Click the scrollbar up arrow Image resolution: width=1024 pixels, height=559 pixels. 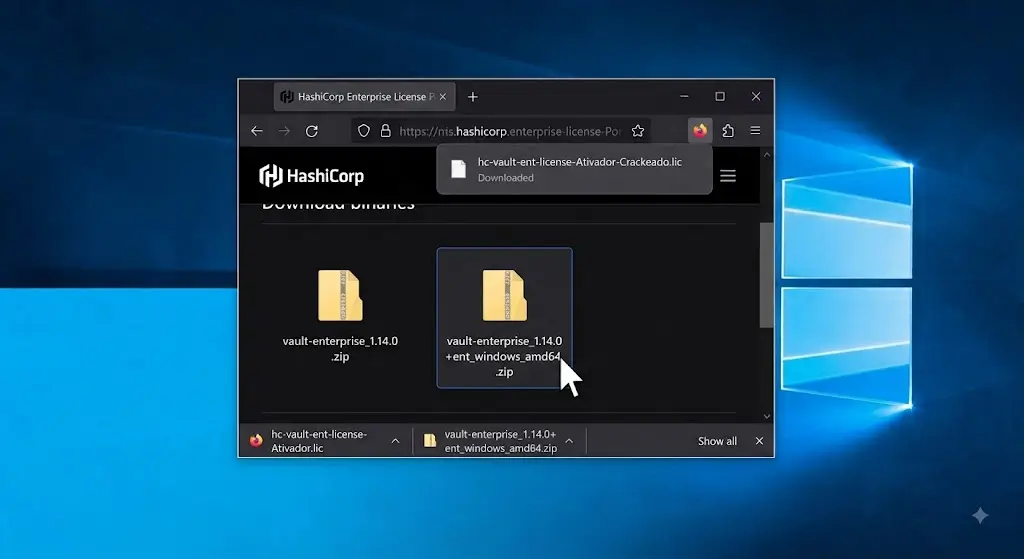(767, 155)
